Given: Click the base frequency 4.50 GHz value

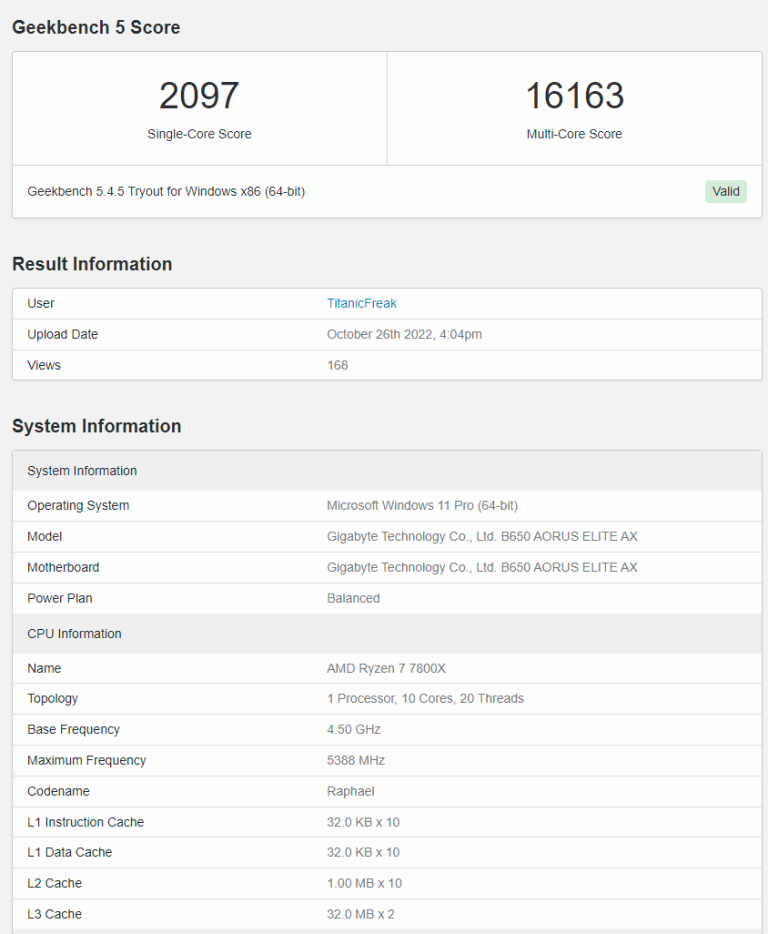Looking at the screenshot, I should 353,729.
